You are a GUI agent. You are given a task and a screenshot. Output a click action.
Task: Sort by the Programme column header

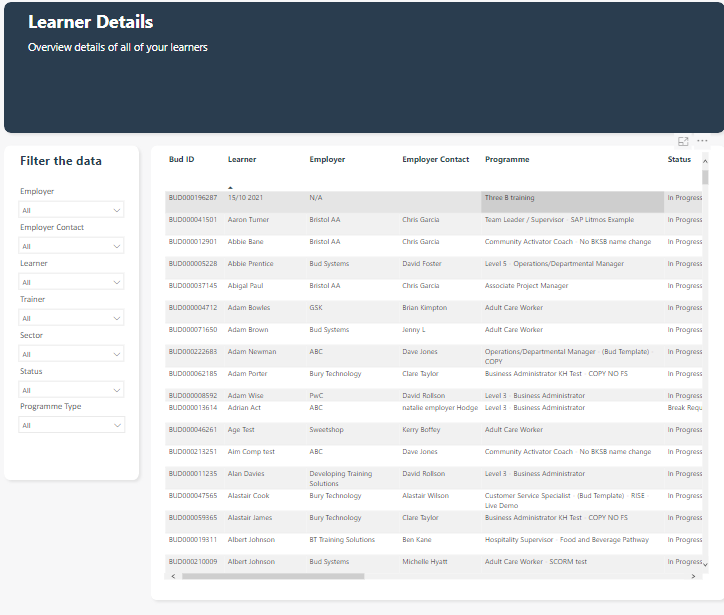507,159
